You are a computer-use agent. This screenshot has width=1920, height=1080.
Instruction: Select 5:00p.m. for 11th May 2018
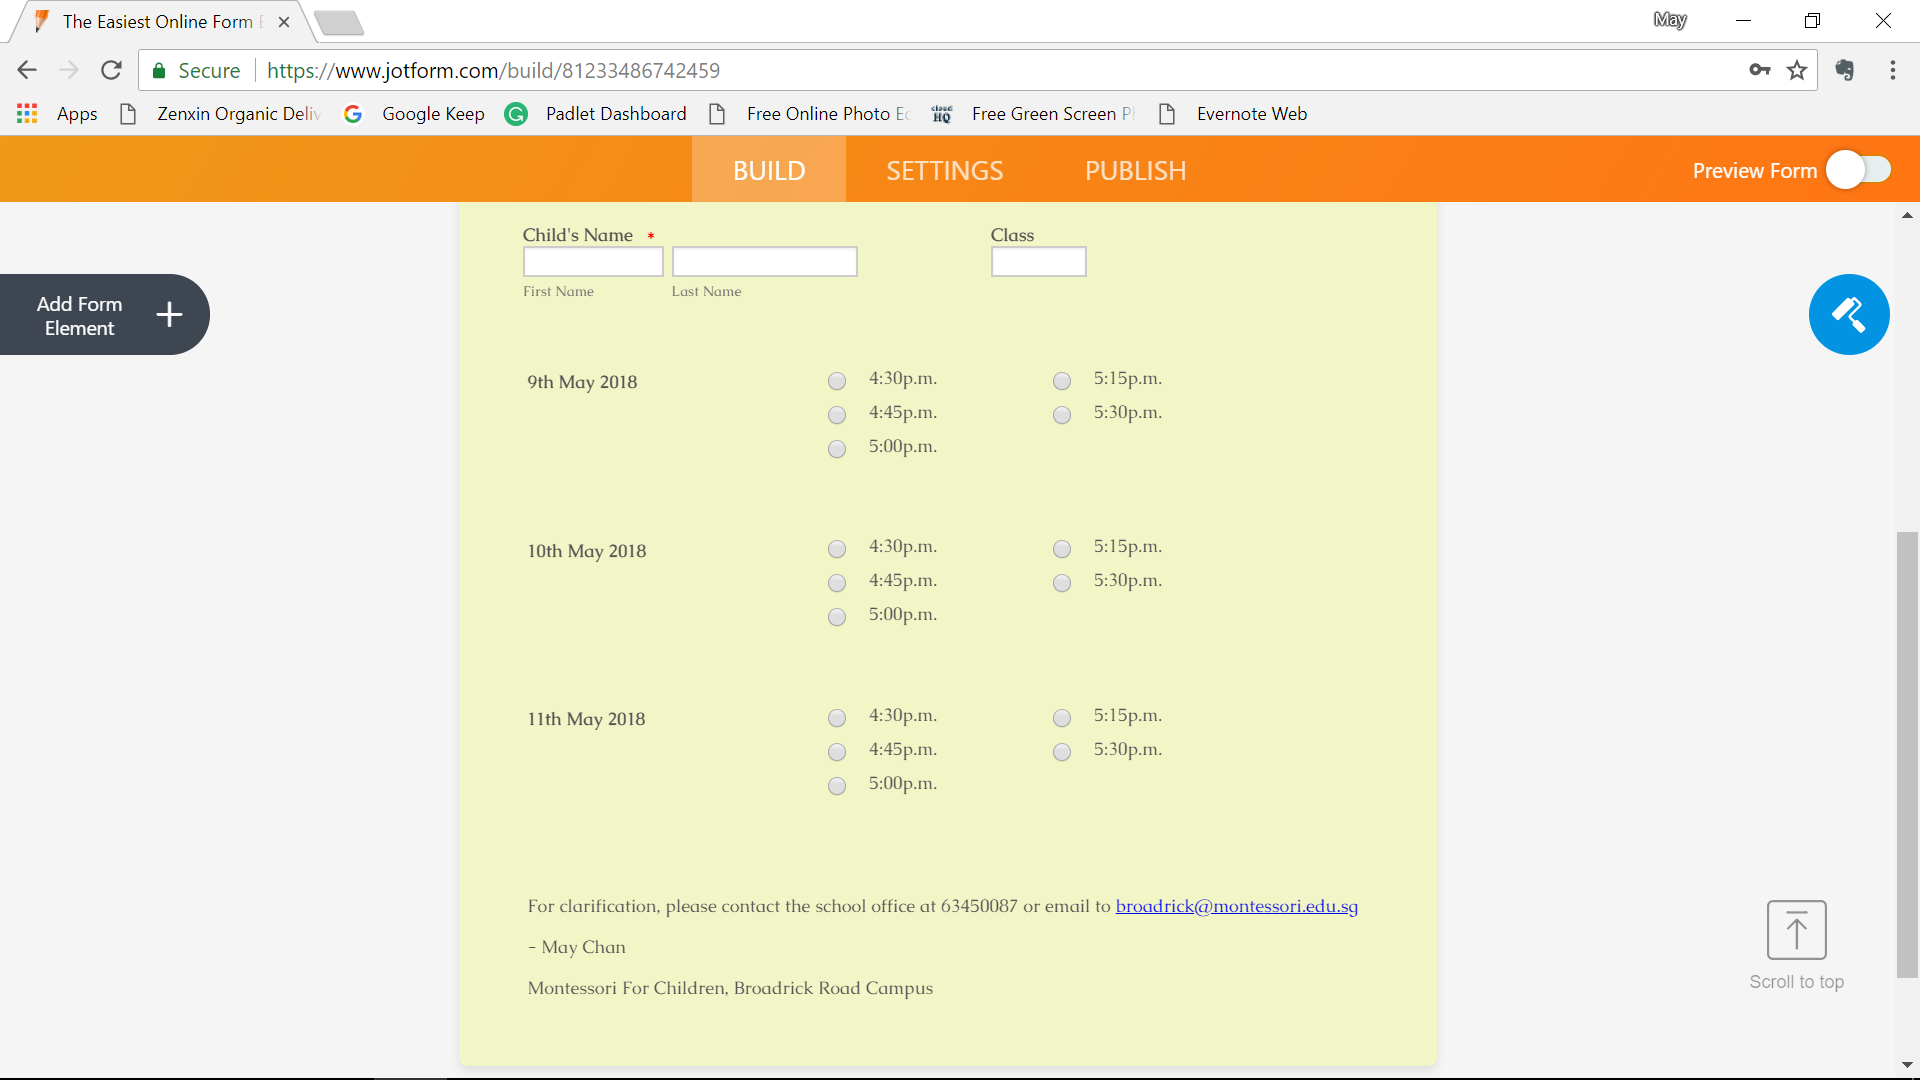[x=837, y=786]
